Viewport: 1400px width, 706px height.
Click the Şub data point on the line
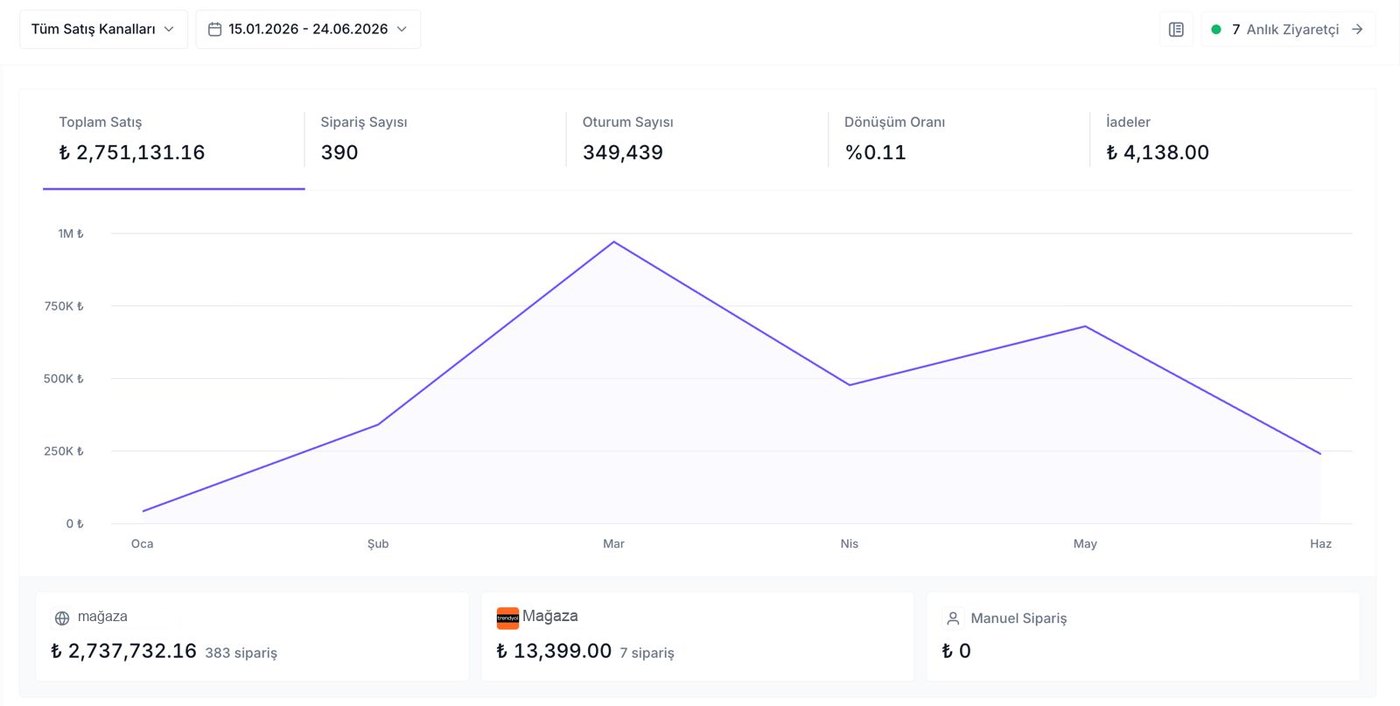[x=378, y=425]
